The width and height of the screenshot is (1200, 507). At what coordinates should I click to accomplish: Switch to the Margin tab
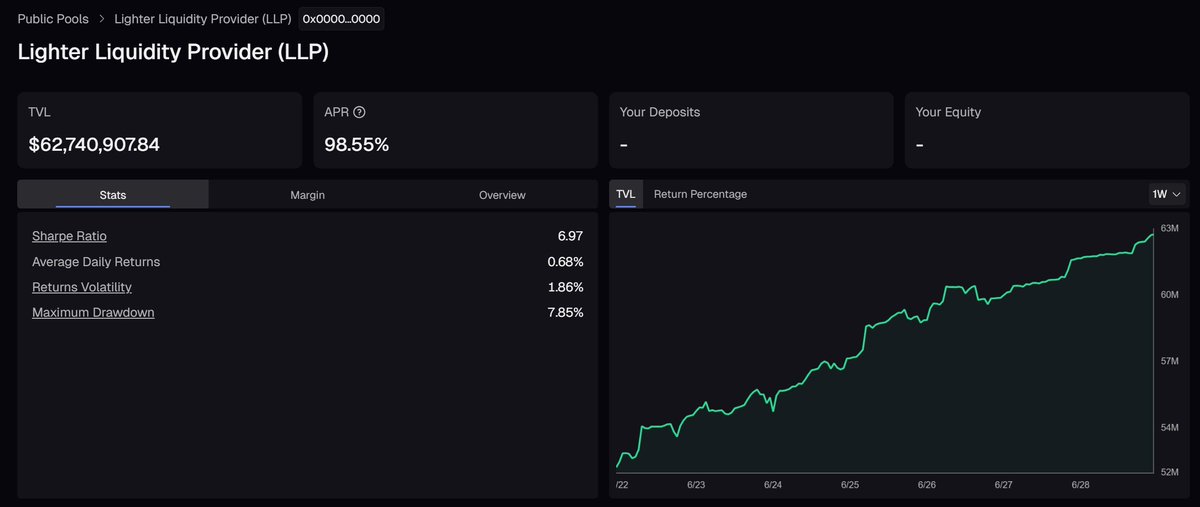(307, 195)
